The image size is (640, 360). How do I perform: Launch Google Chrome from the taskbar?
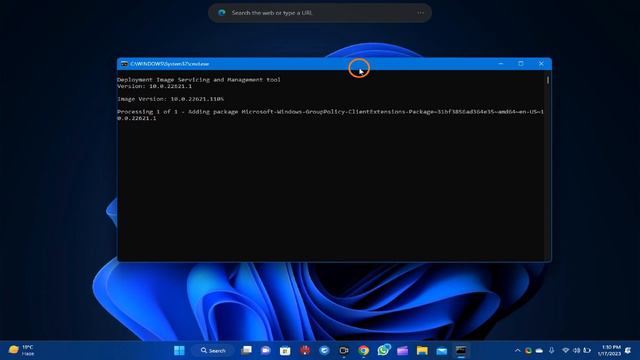pyautogui.click(x=364, y=350)
